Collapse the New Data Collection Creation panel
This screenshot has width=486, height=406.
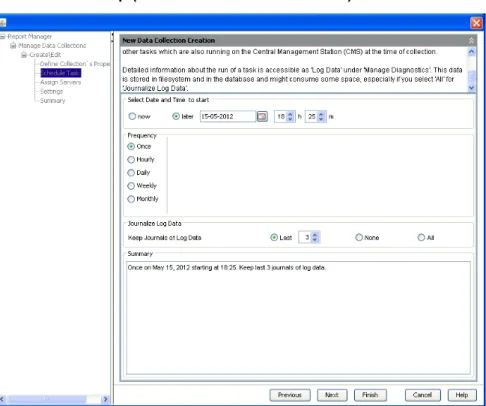point(471,41)
